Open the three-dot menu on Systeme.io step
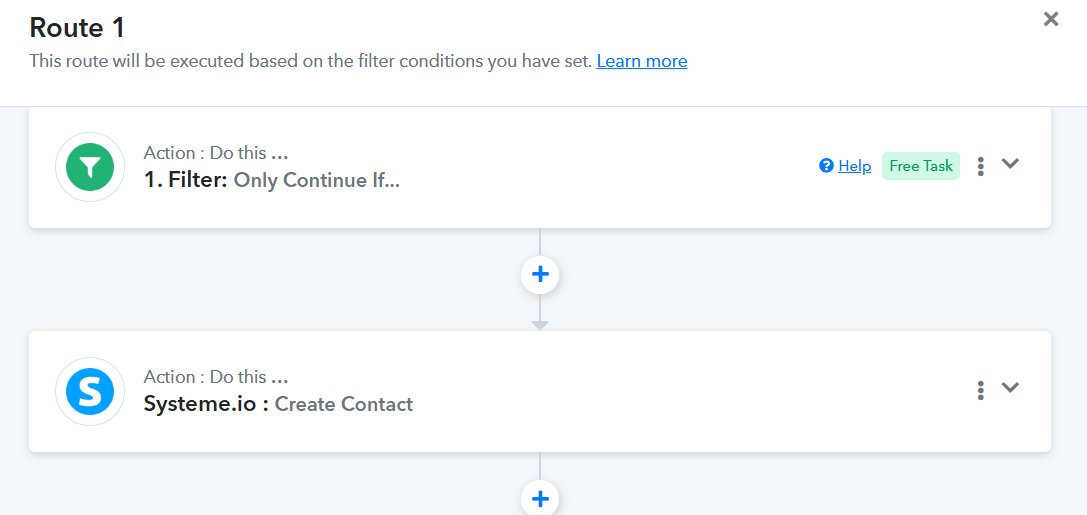1087x515 pixels. point(981,390)
